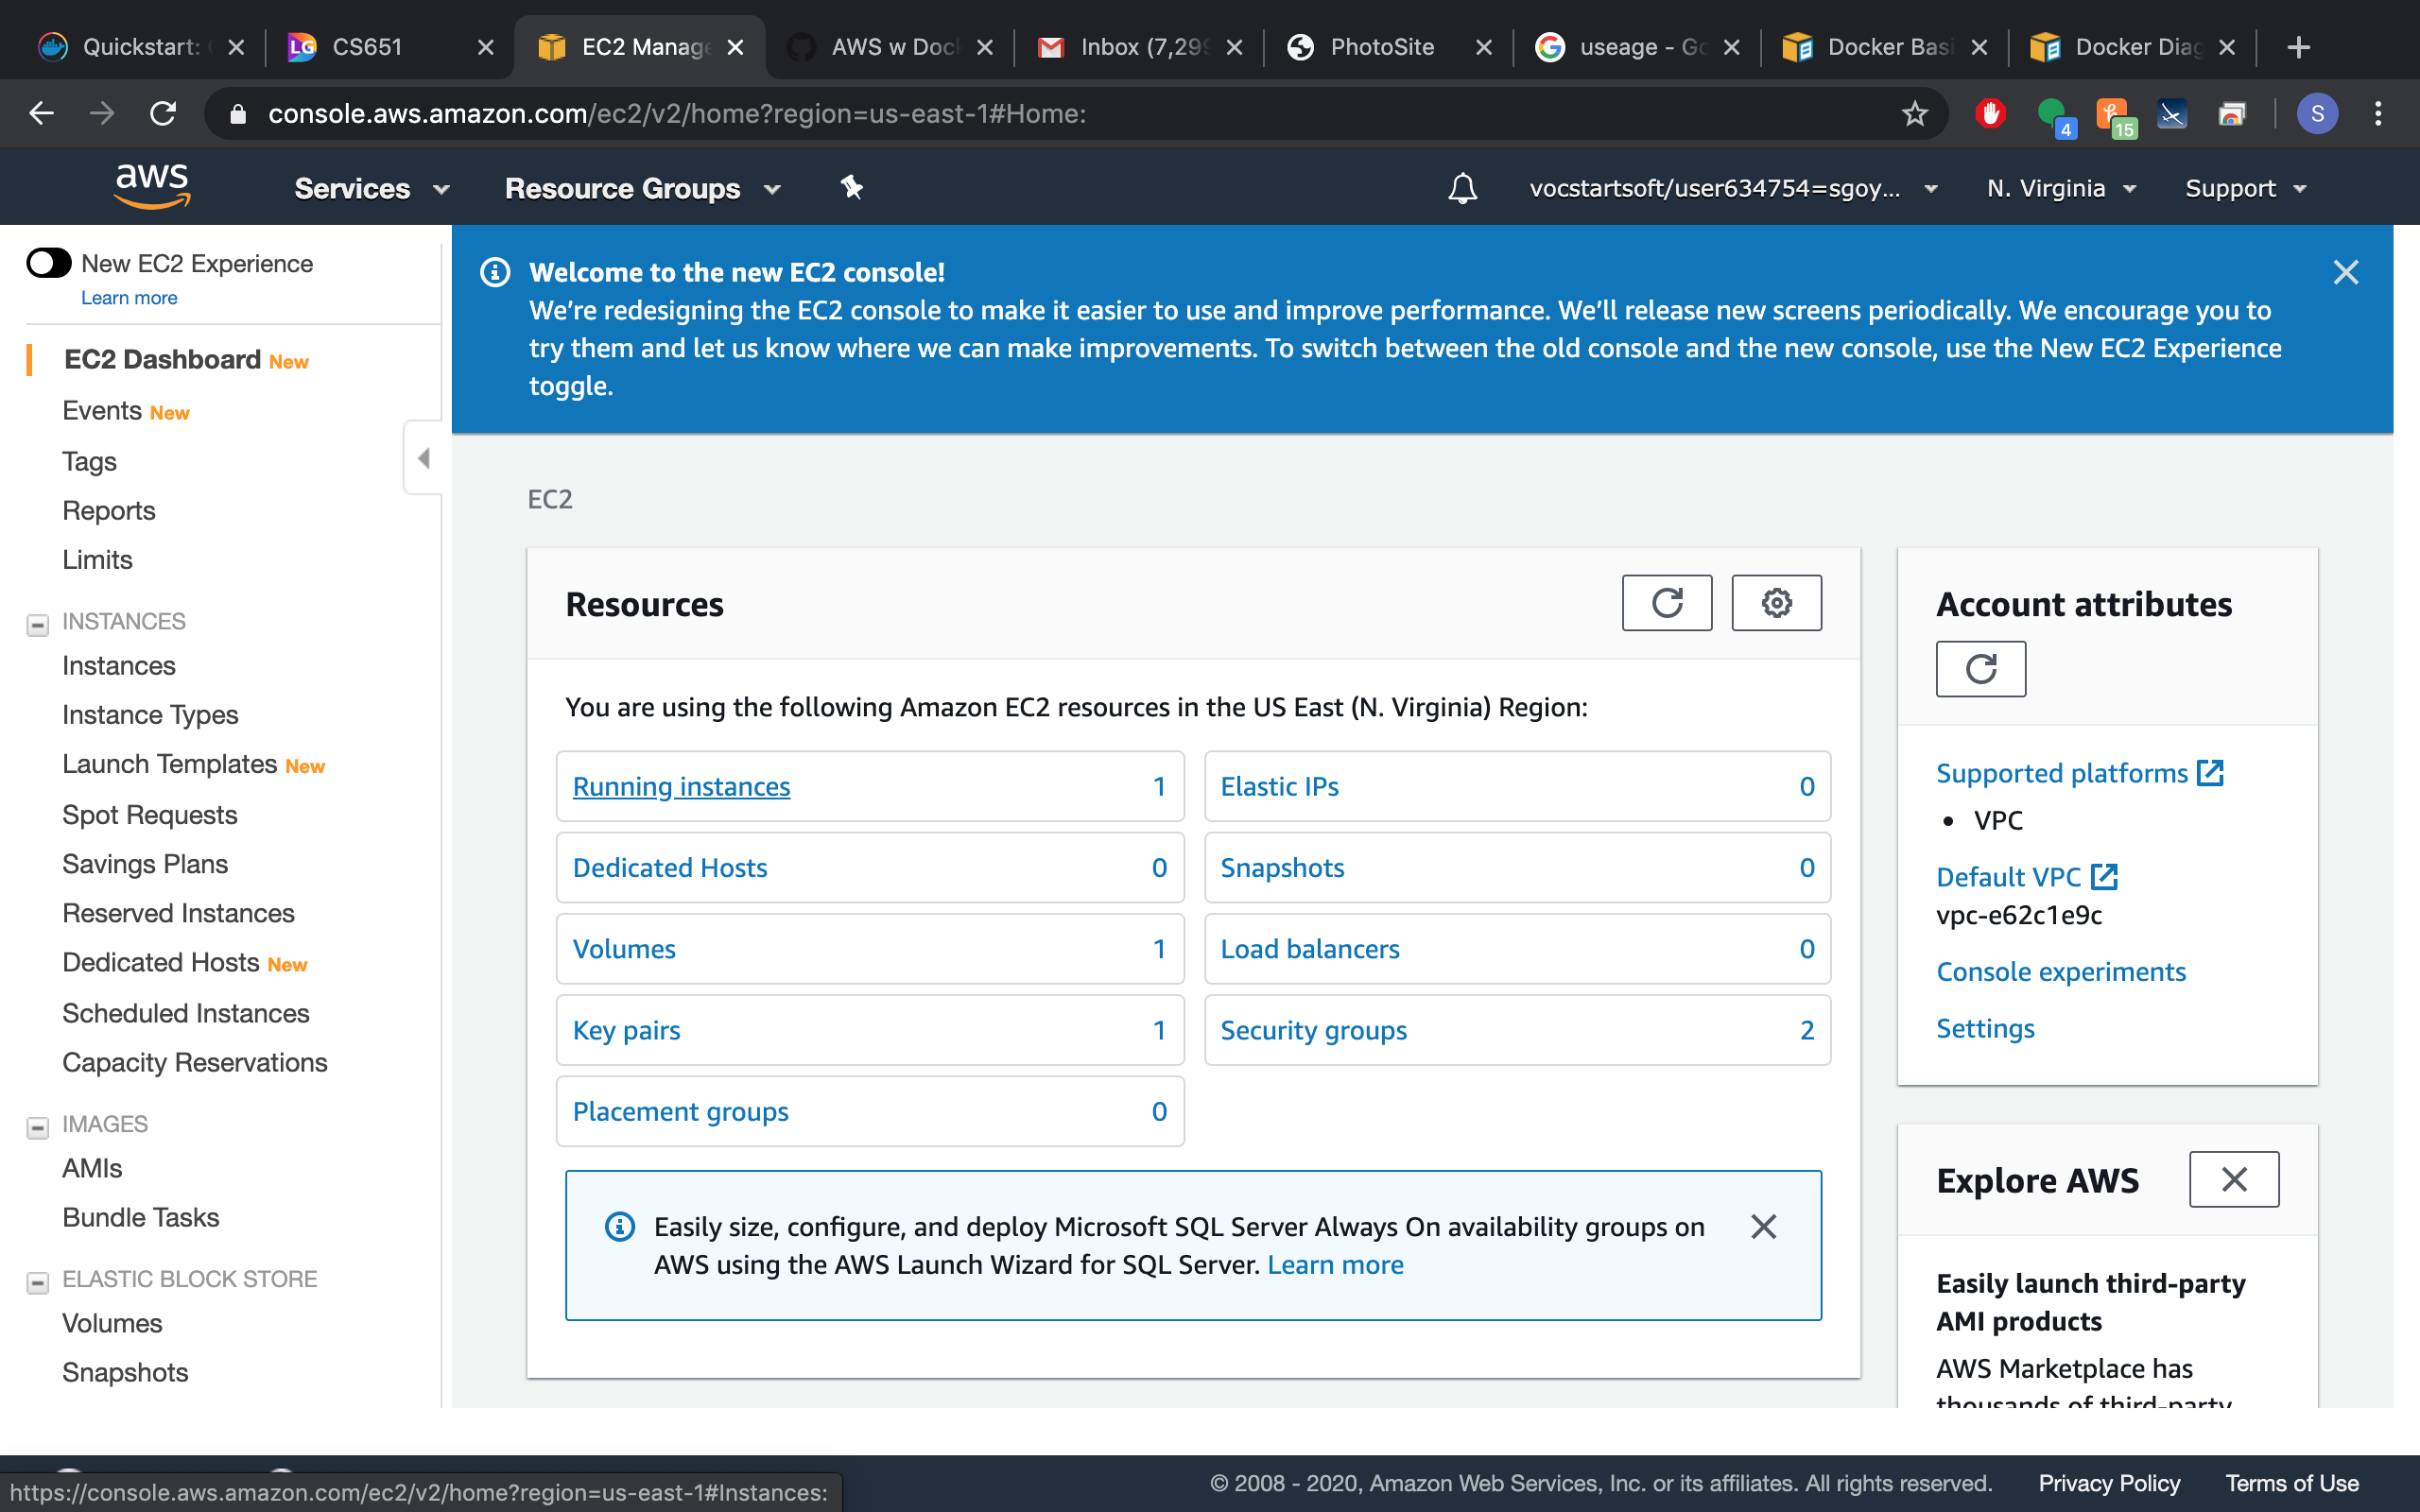Open the Console experiments link
This screenshot has height=1512, width=2420.
tap(2060, 971)
